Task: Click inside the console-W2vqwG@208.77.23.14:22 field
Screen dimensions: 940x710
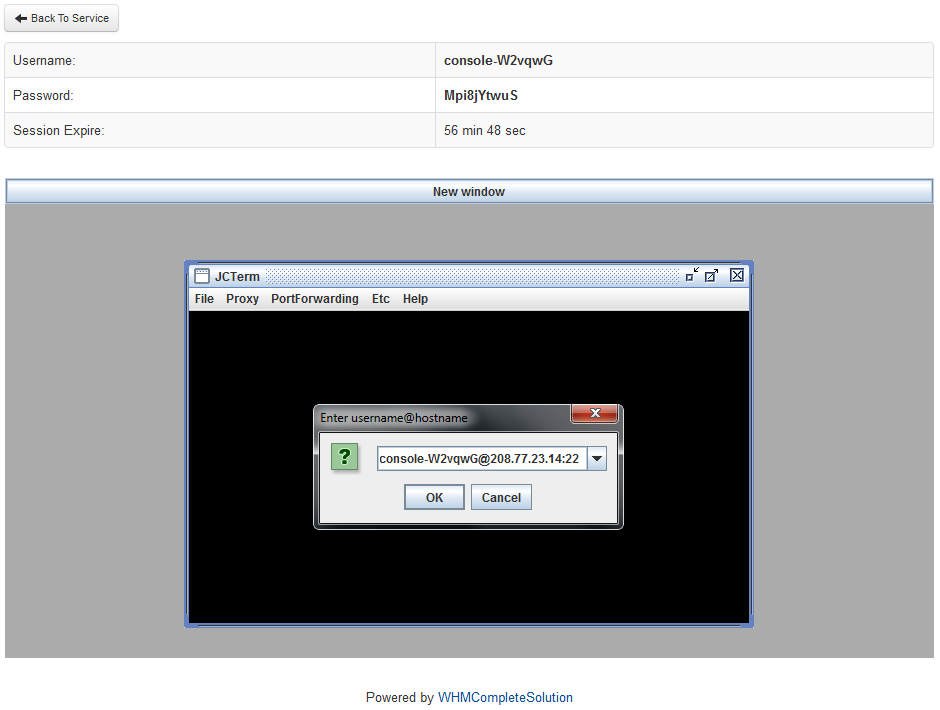Action: [x=480, y=458]
